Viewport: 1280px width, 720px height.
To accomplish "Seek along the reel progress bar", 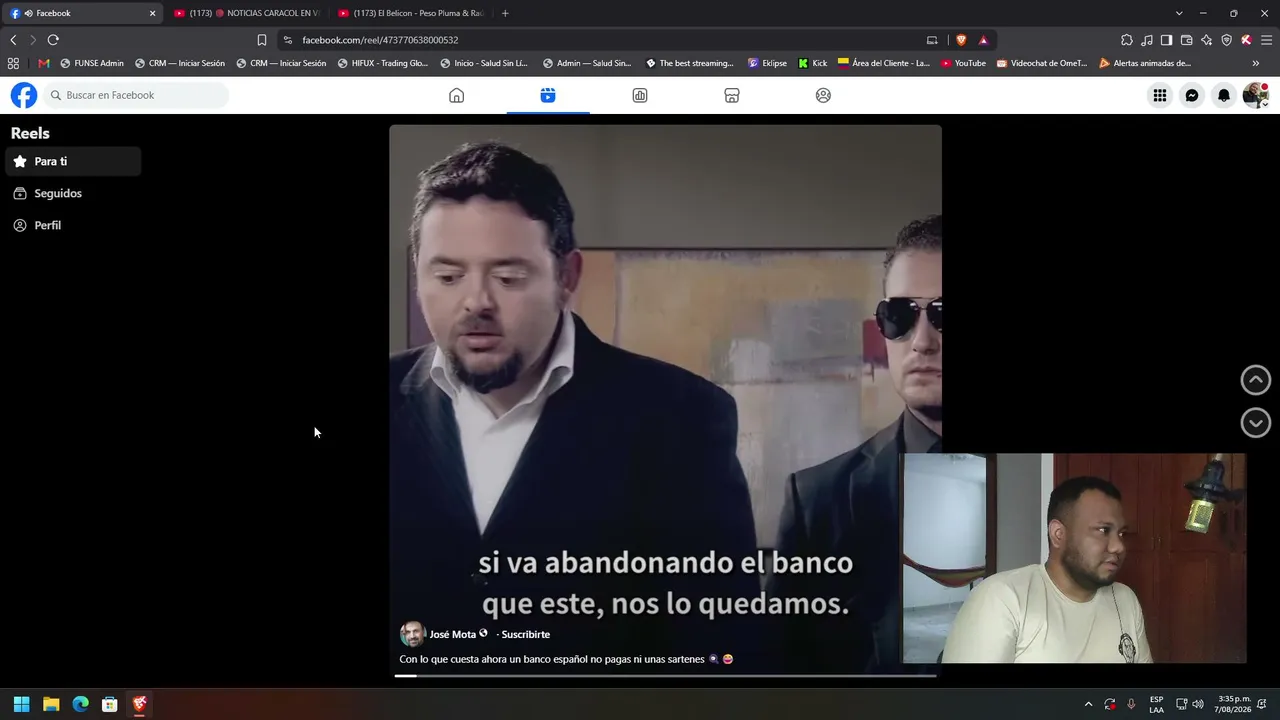I will [665, 676].
